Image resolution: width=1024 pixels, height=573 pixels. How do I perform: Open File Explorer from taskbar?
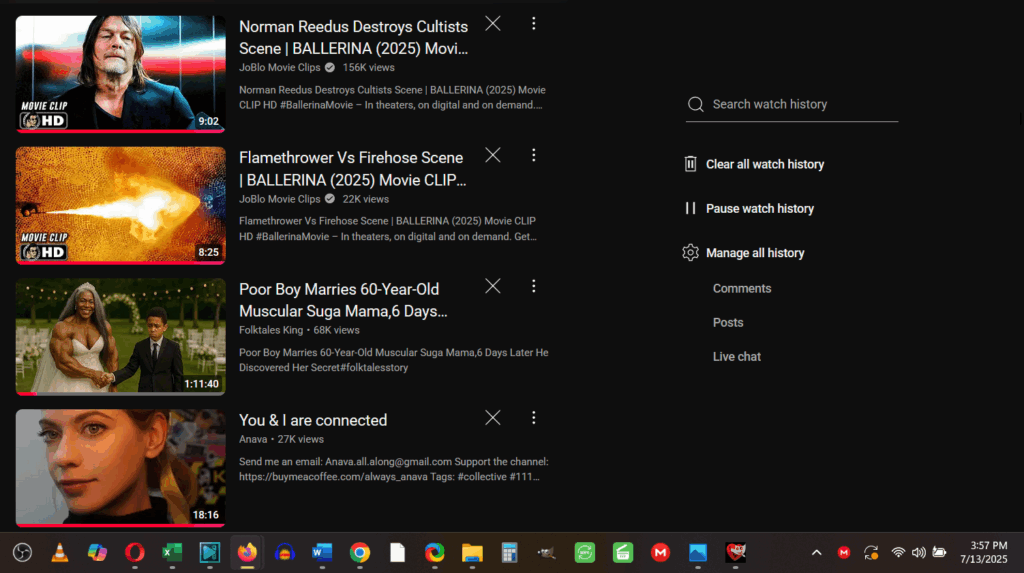click(472, 553)
